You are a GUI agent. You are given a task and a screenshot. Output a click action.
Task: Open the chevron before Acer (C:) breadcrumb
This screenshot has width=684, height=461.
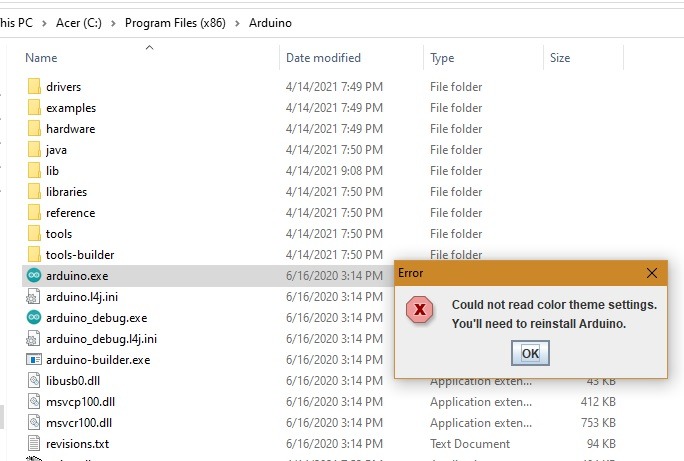pyautogui.click(x=44, y=23)
